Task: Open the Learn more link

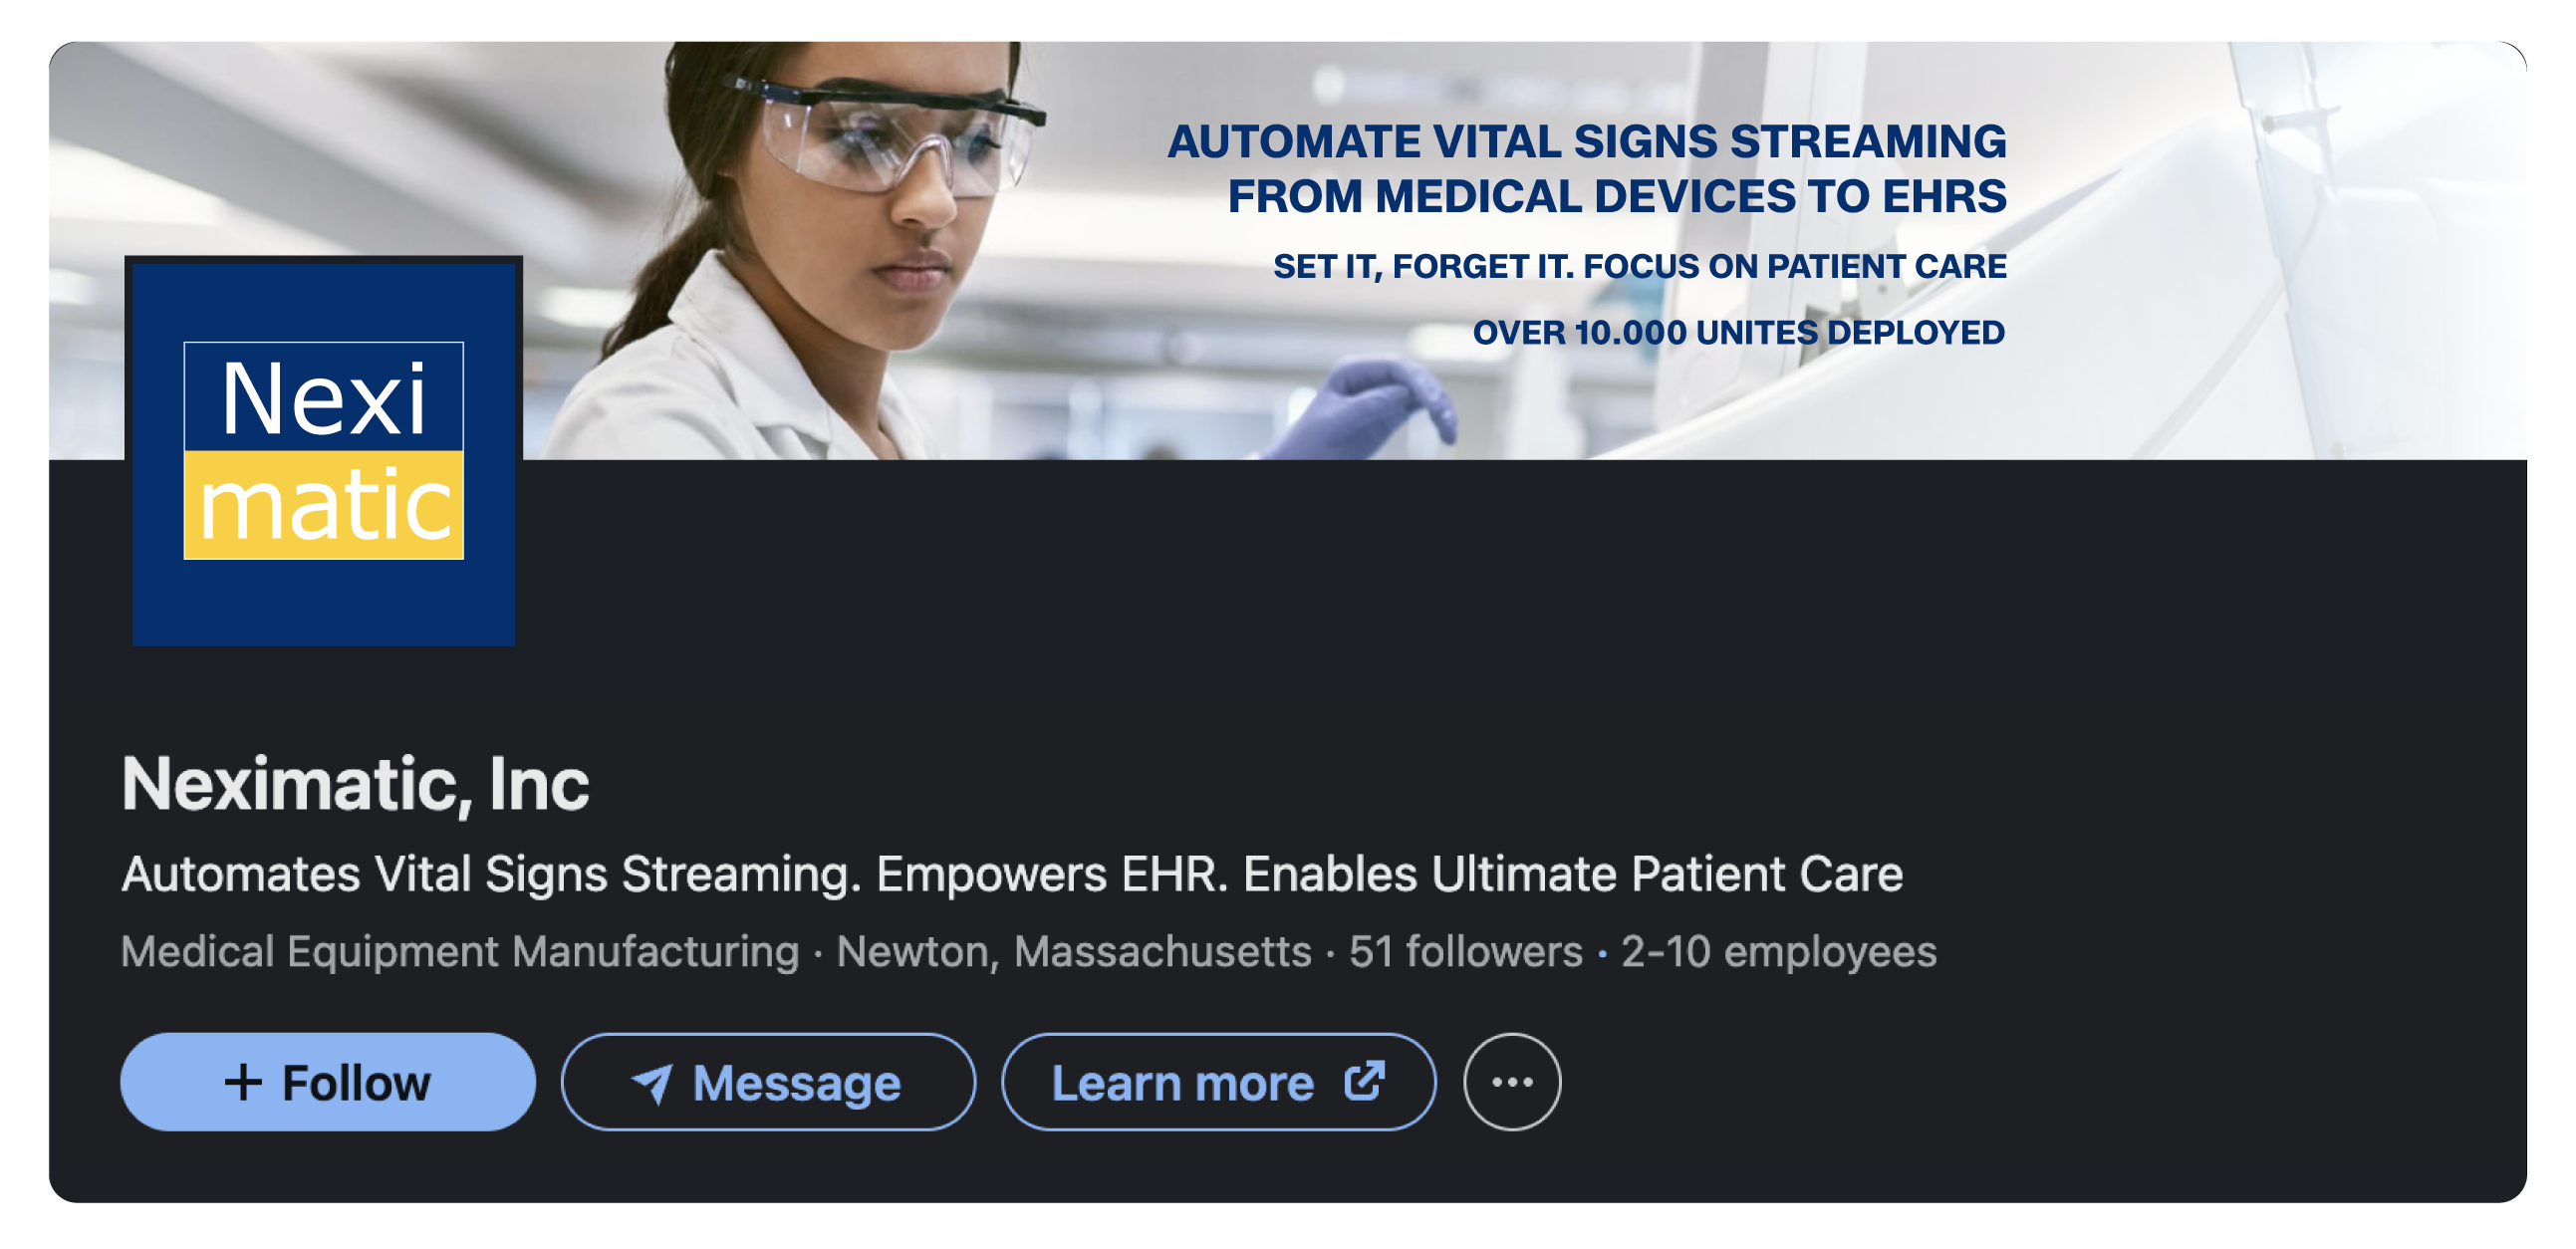Action: pos(1218,1082)
